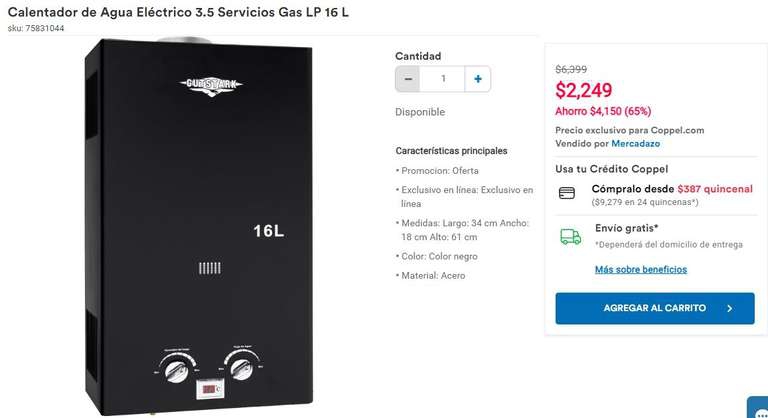Click the Usa tu Crédito Coppel heading
768x418 pixels.
click(x=611, y=169)
